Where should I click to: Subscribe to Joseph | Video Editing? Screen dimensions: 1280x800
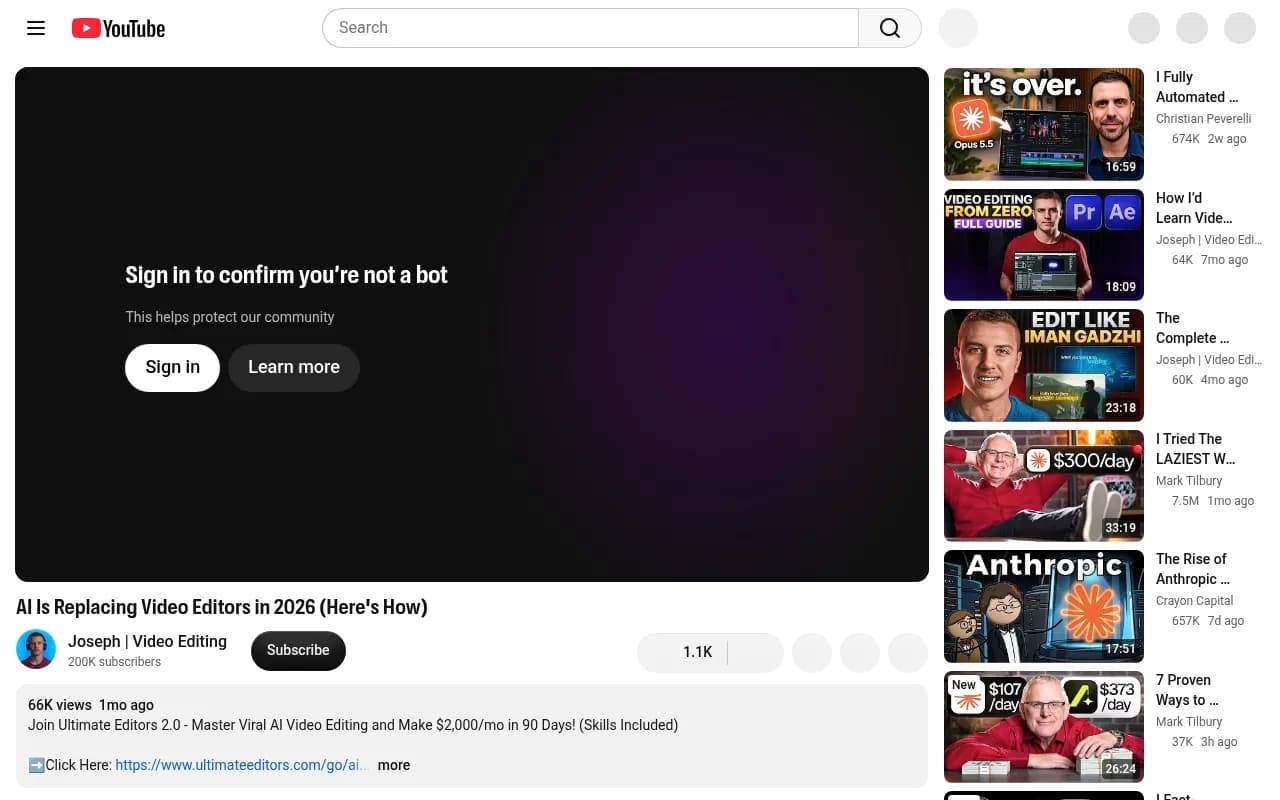tap(298, 650)
